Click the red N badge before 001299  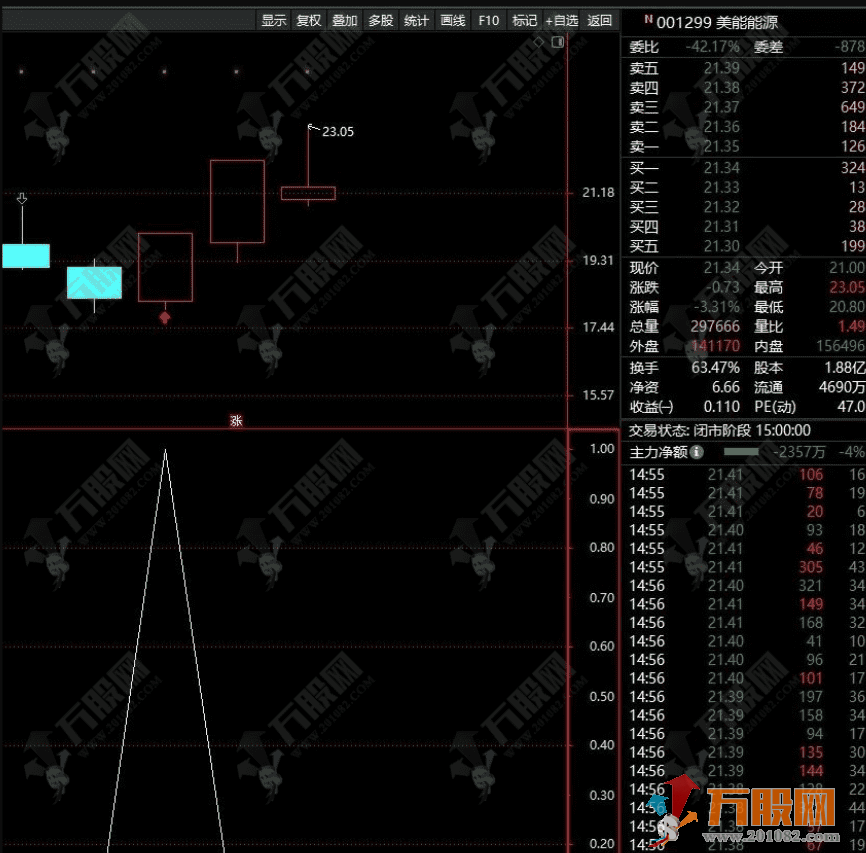(x=648, y=19)
